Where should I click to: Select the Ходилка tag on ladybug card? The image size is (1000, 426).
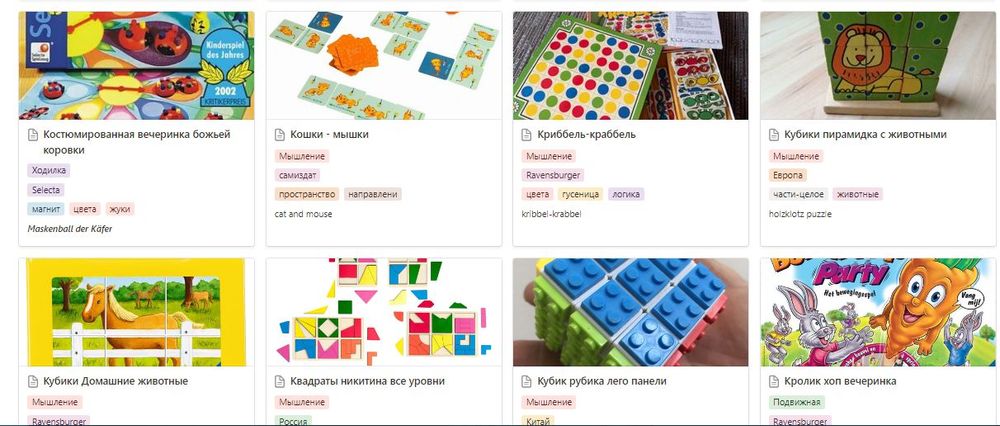(x=48, y=170)
